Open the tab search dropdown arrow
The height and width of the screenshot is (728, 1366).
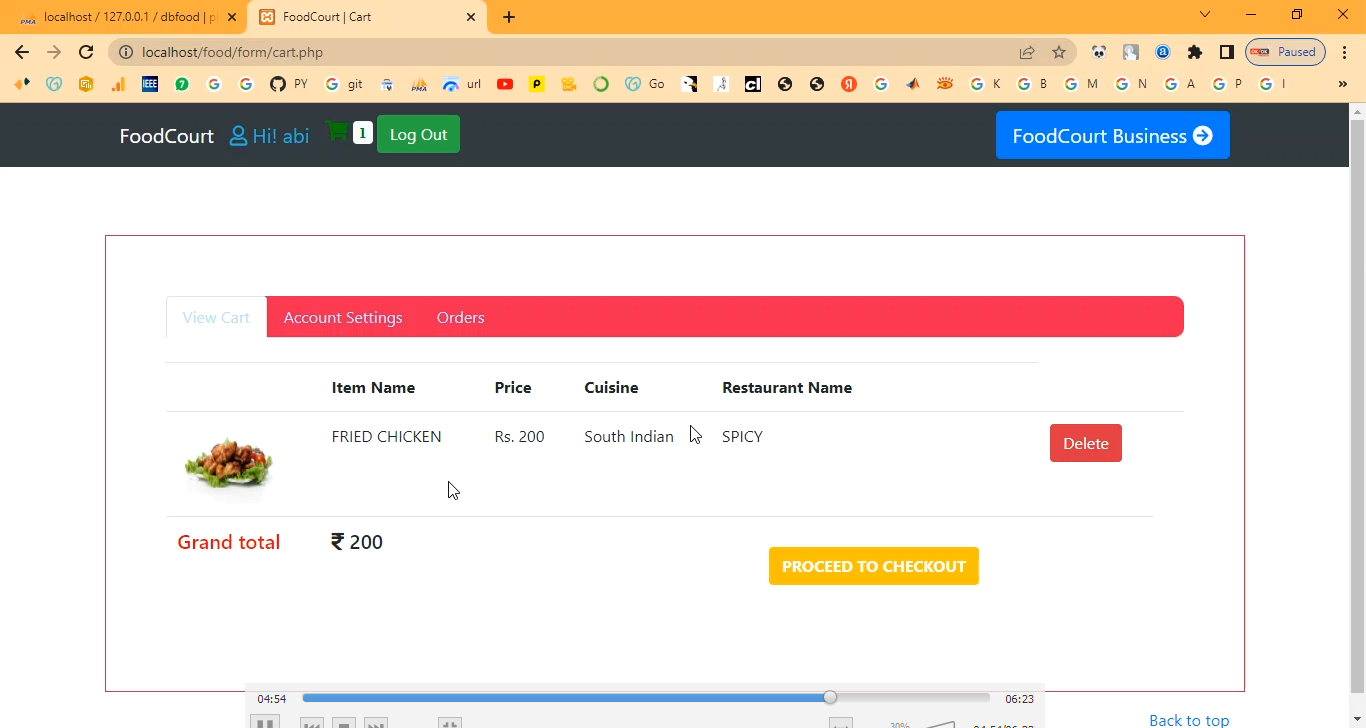coord(1205,15)
